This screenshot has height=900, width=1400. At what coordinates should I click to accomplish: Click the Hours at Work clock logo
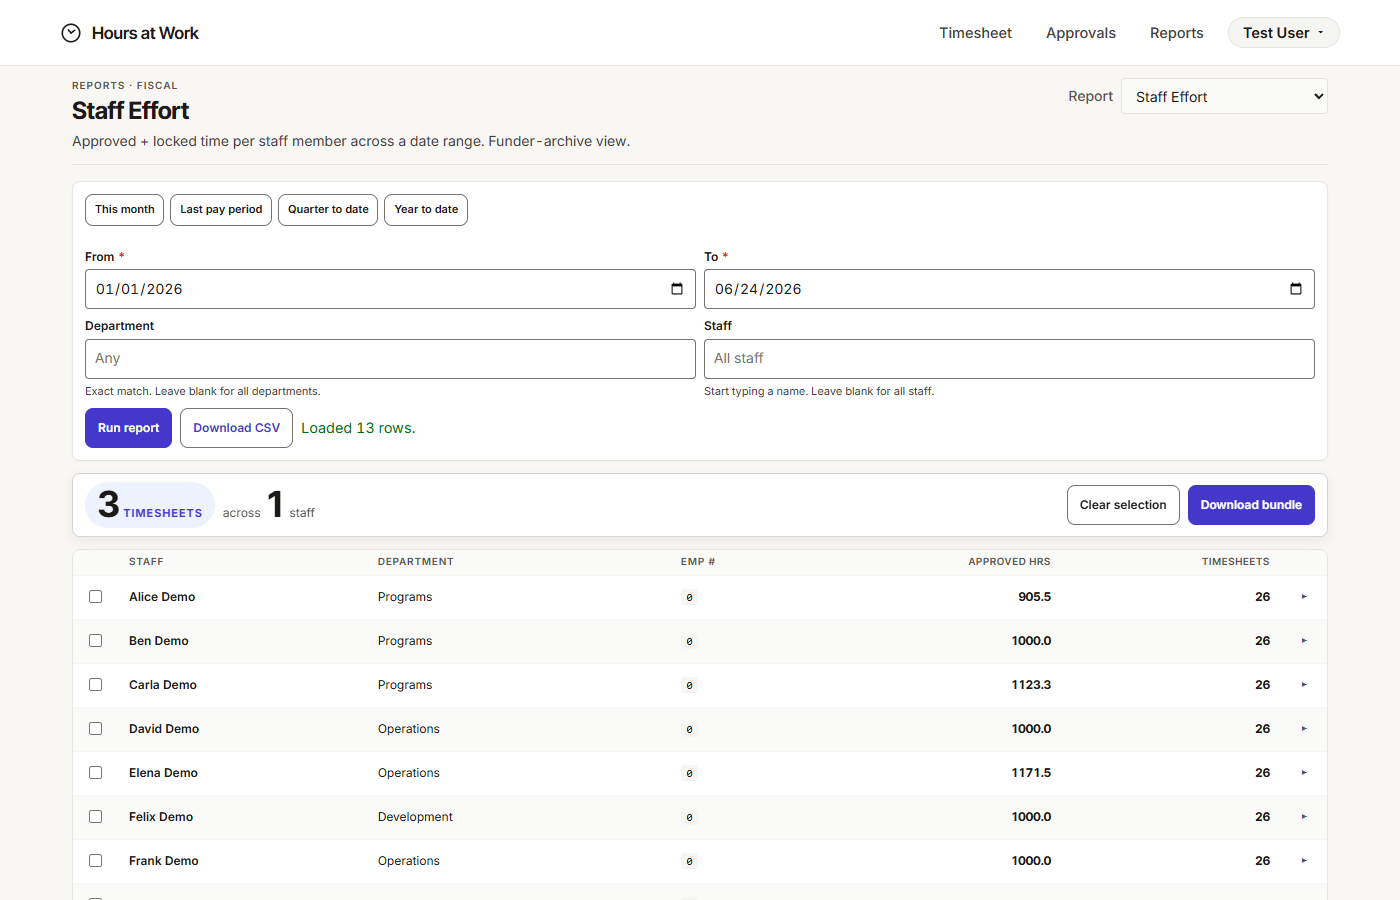tap(71, 33)
